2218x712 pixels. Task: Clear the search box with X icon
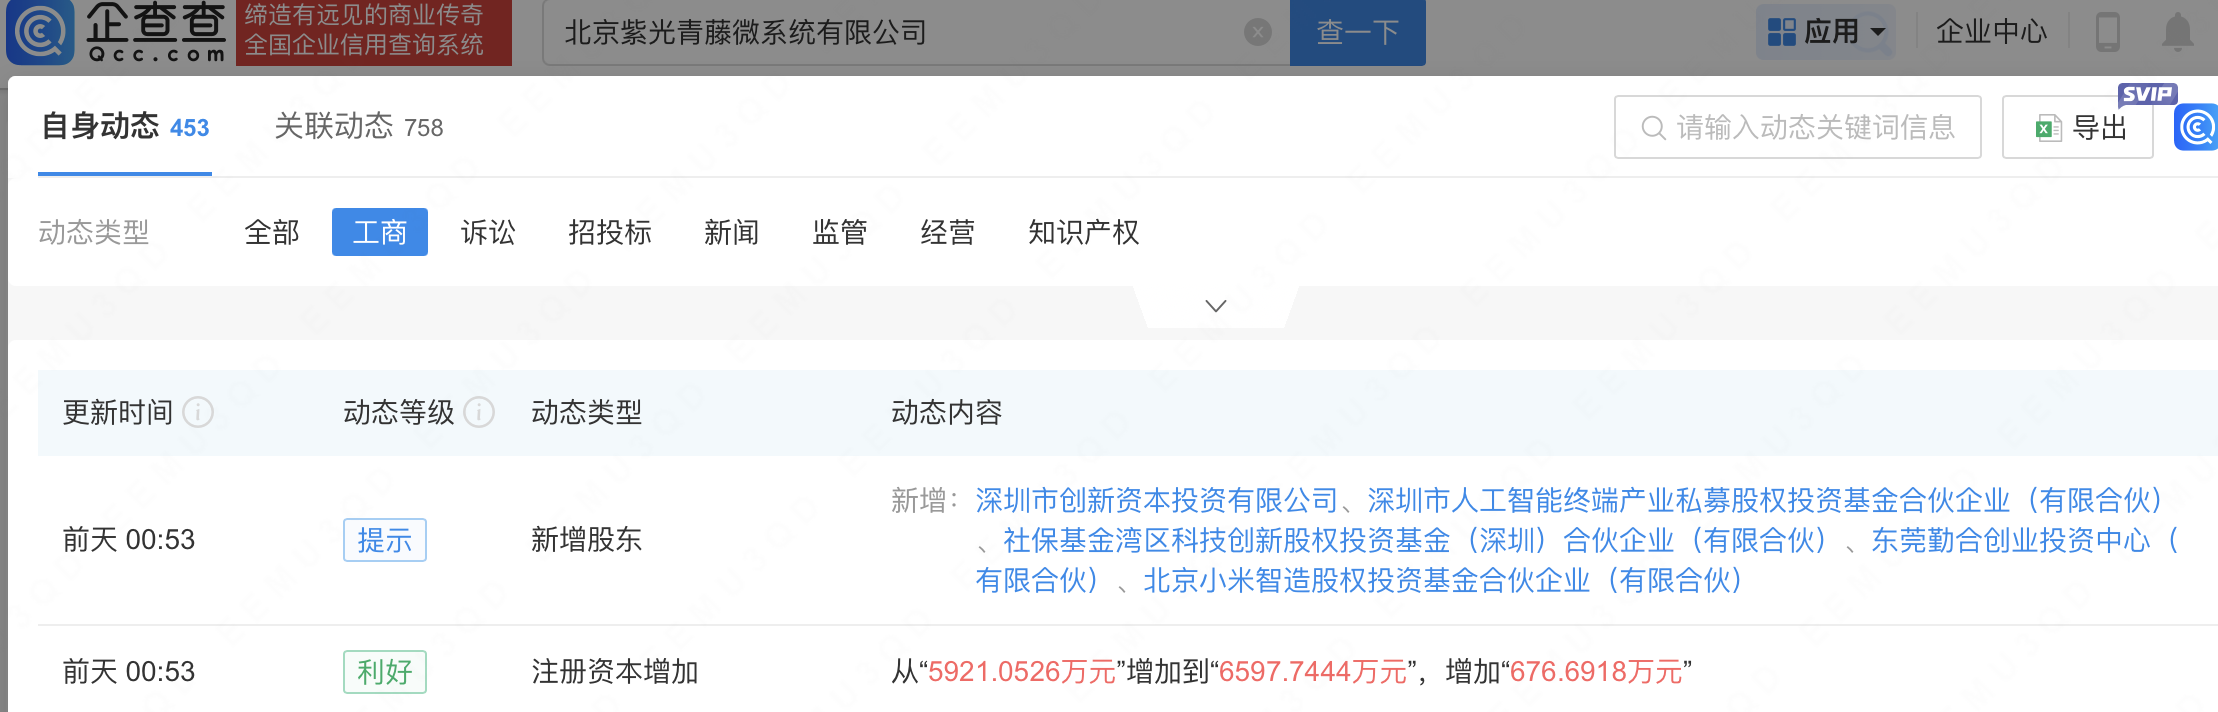point(1258,32)
